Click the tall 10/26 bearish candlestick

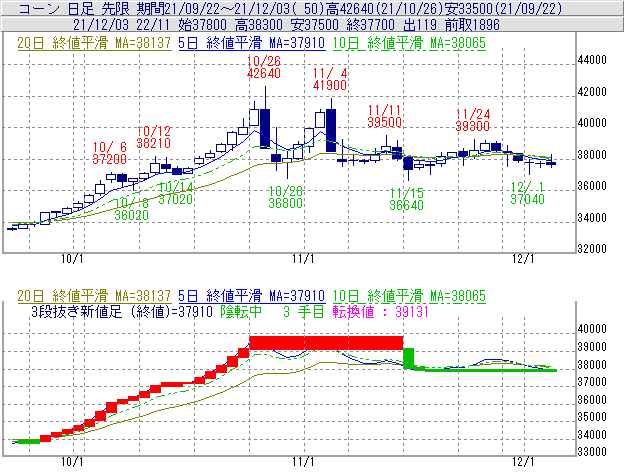click(265, 128)
